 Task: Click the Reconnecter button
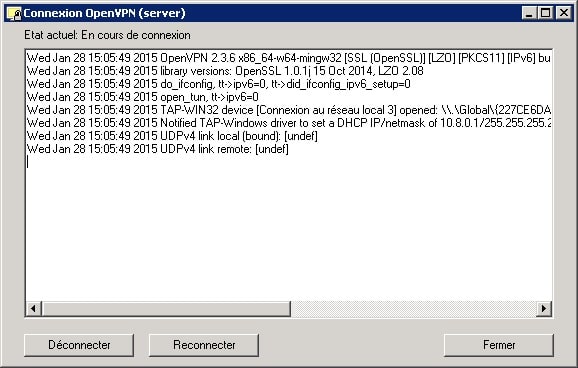[204, 345]
